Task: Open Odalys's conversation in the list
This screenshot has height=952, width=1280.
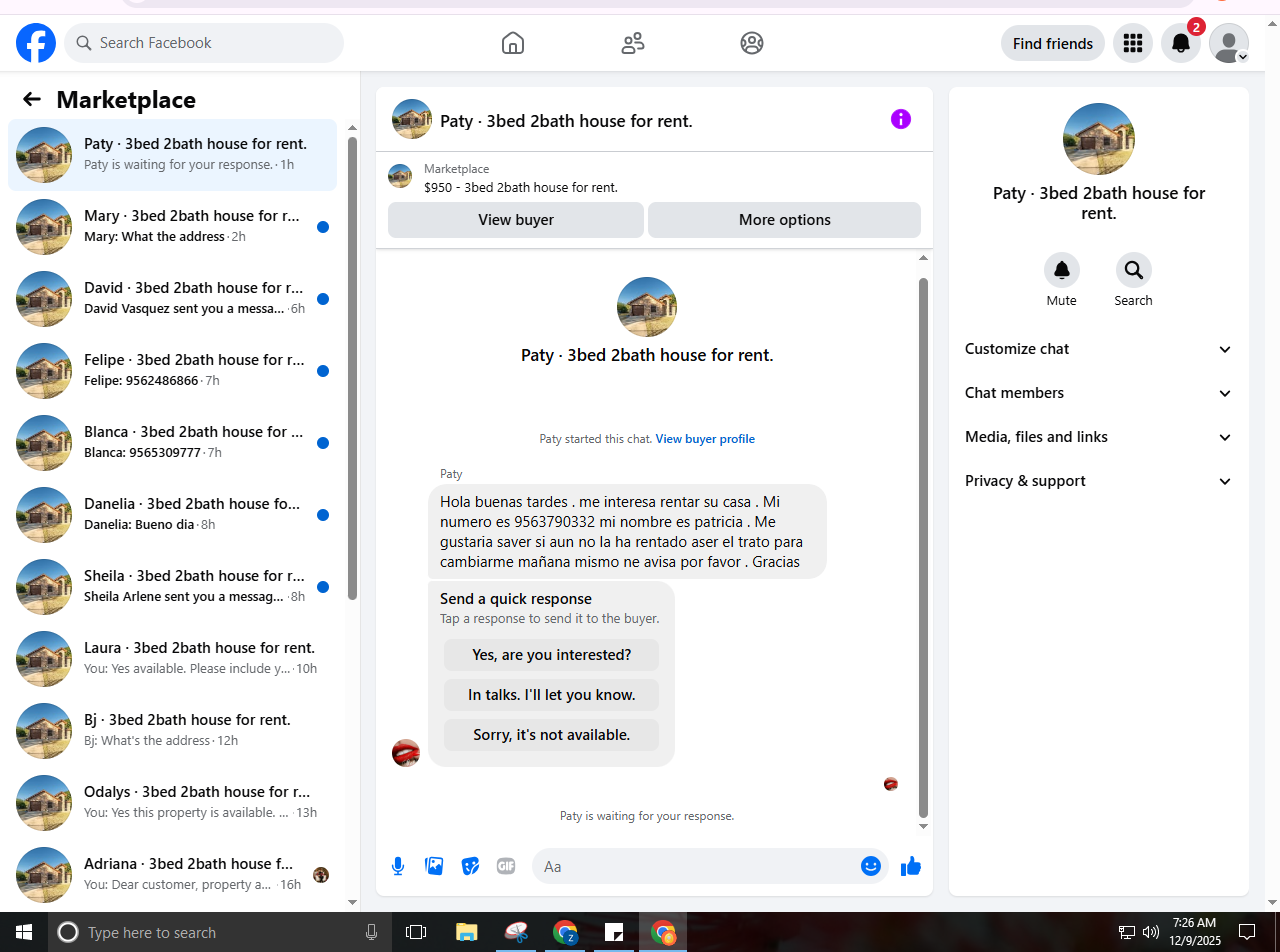Action: (172, 803)
